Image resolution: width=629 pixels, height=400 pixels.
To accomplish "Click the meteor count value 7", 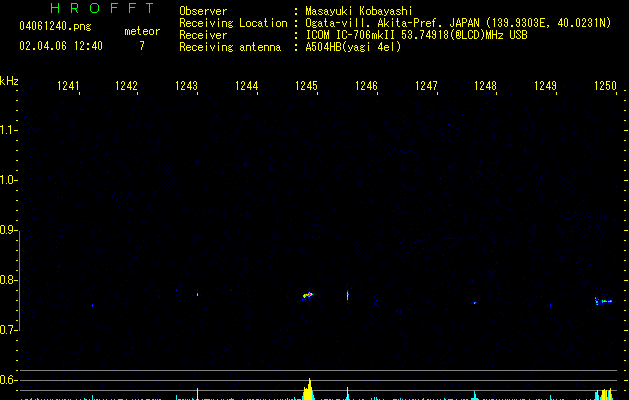I will [142, 46].
